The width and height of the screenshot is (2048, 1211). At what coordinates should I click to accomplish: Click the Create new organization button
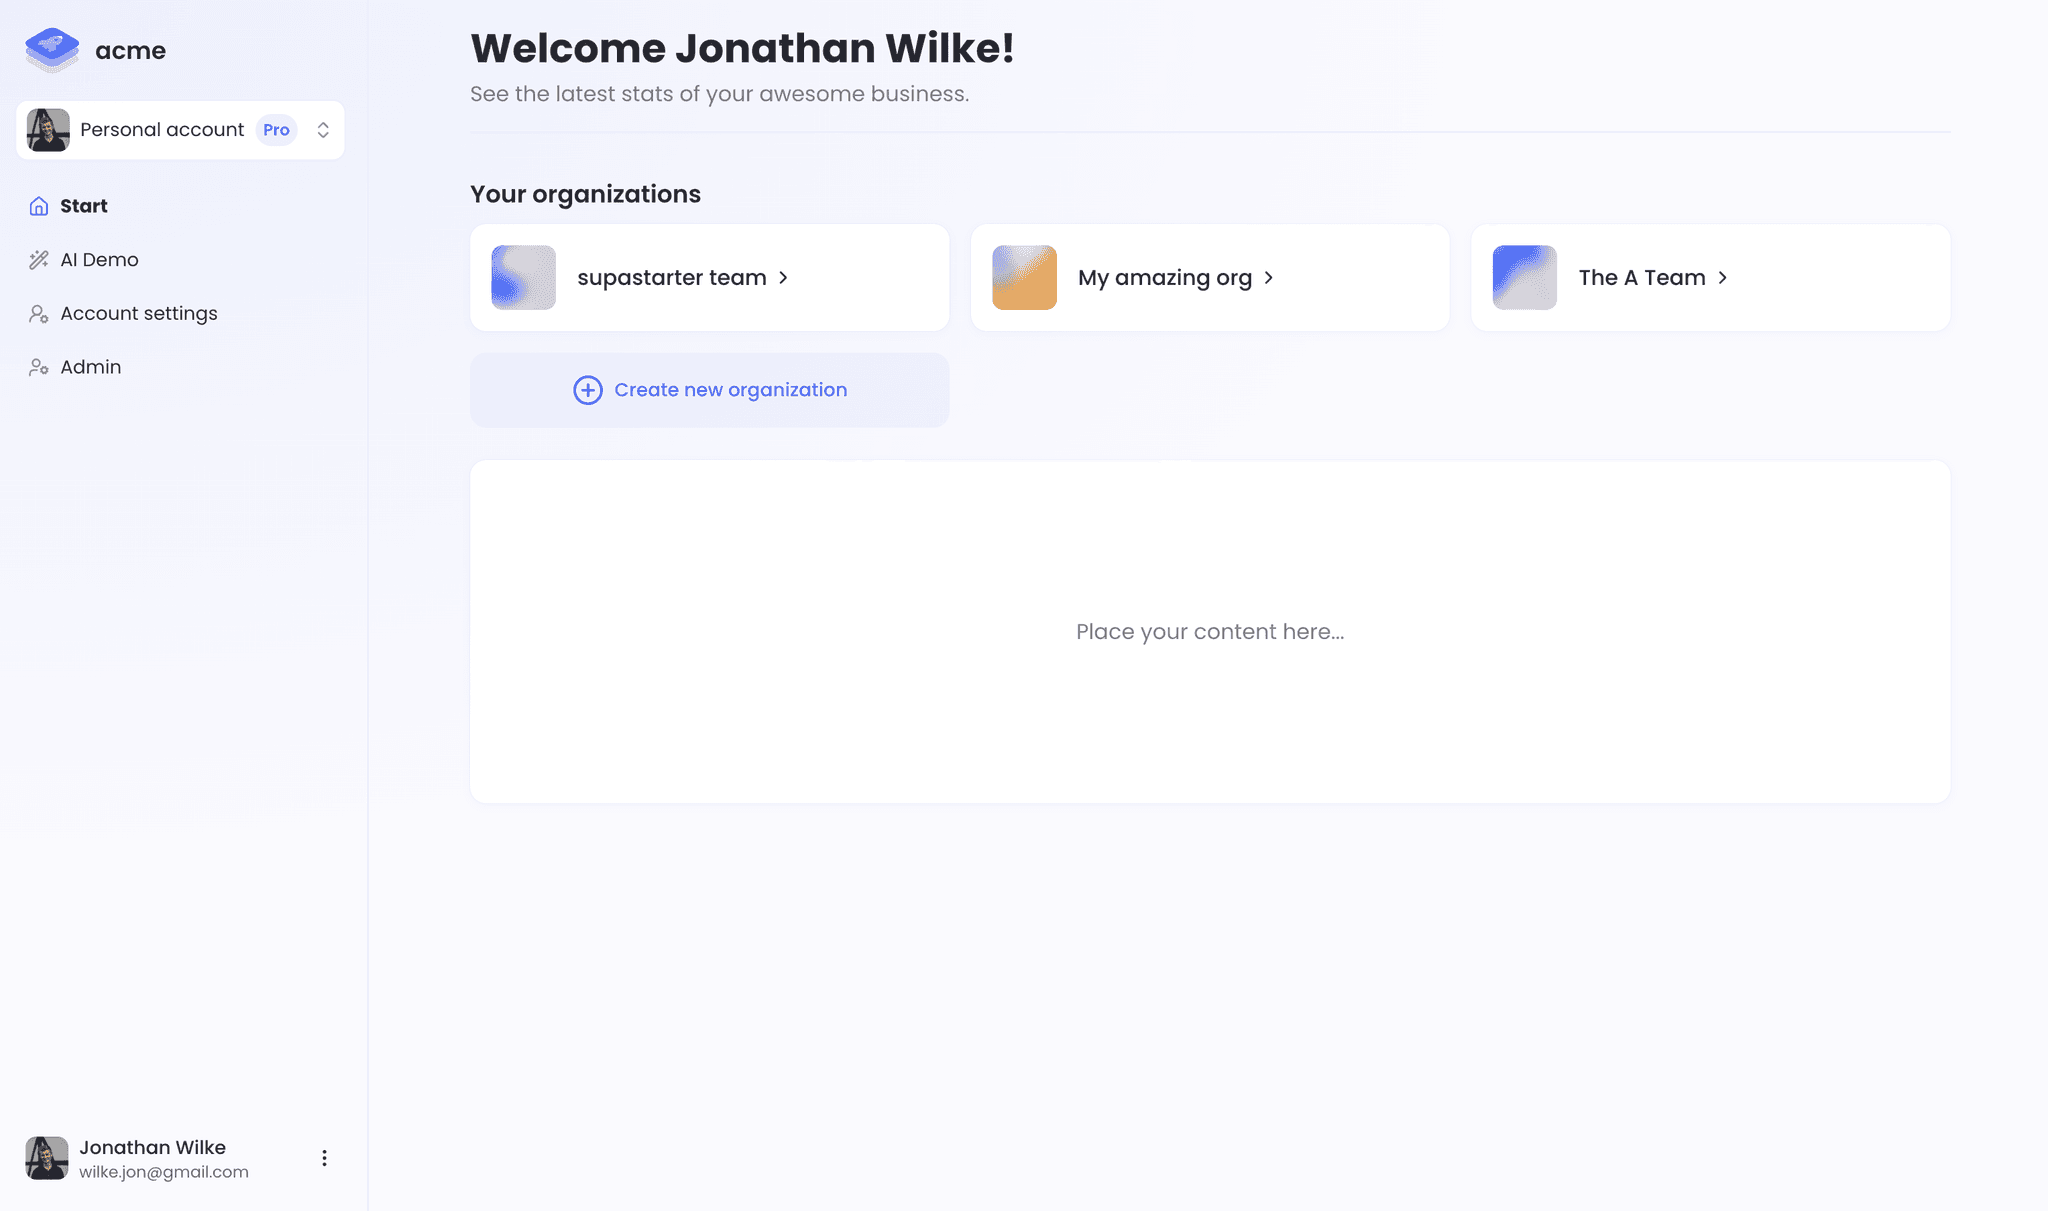coord(710,390)
